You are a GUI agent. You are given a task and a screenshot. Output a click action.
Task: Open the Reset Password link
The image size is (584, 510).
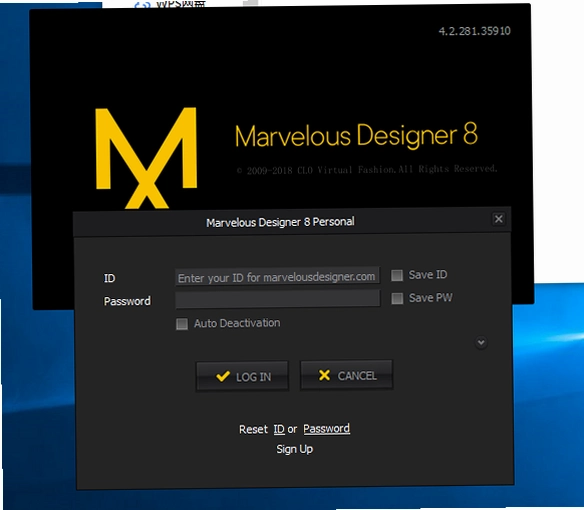click(x=327, y=428)
